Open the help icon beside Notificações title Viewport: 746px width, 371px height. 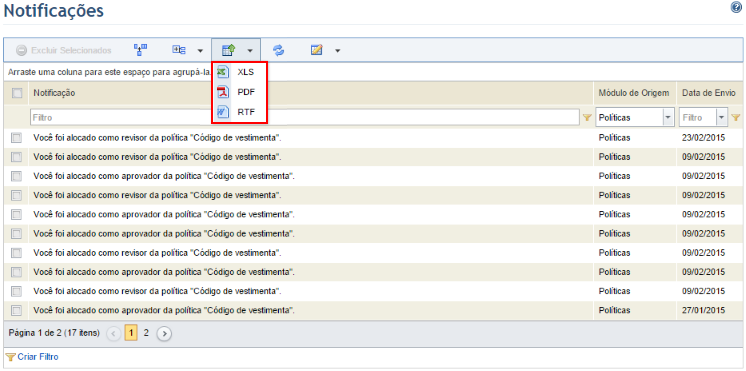(x=736, y=8)
